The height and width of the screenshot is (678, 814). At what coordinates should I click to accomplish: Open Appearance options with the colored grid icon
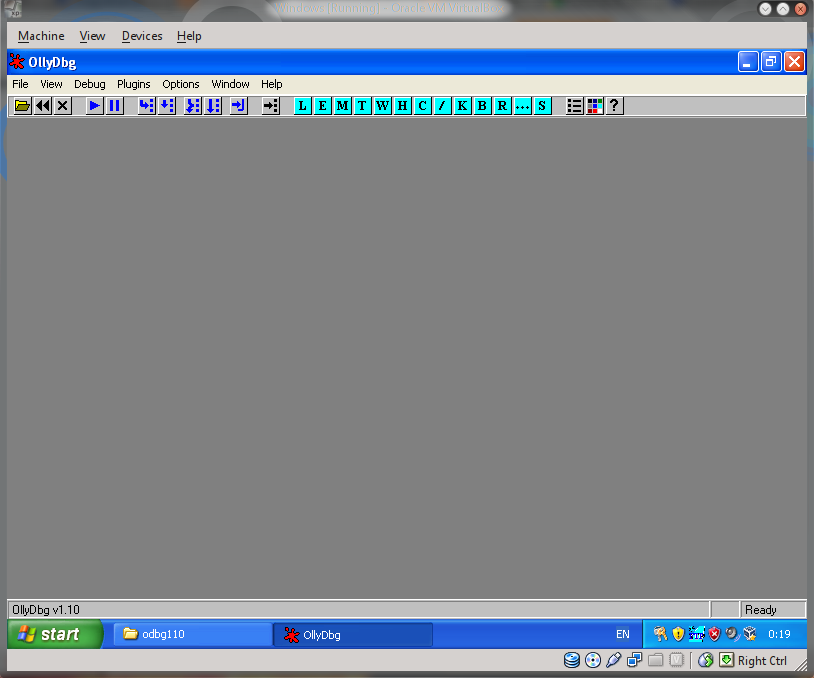coord(594,106)
